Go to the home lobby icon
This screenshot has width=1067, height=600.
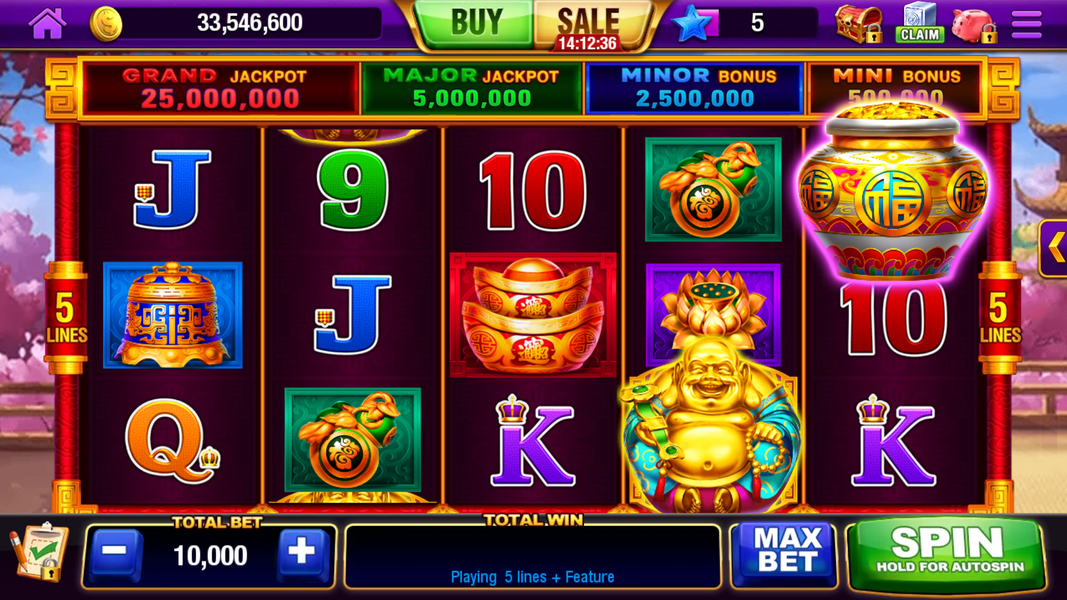coord(47,23)
